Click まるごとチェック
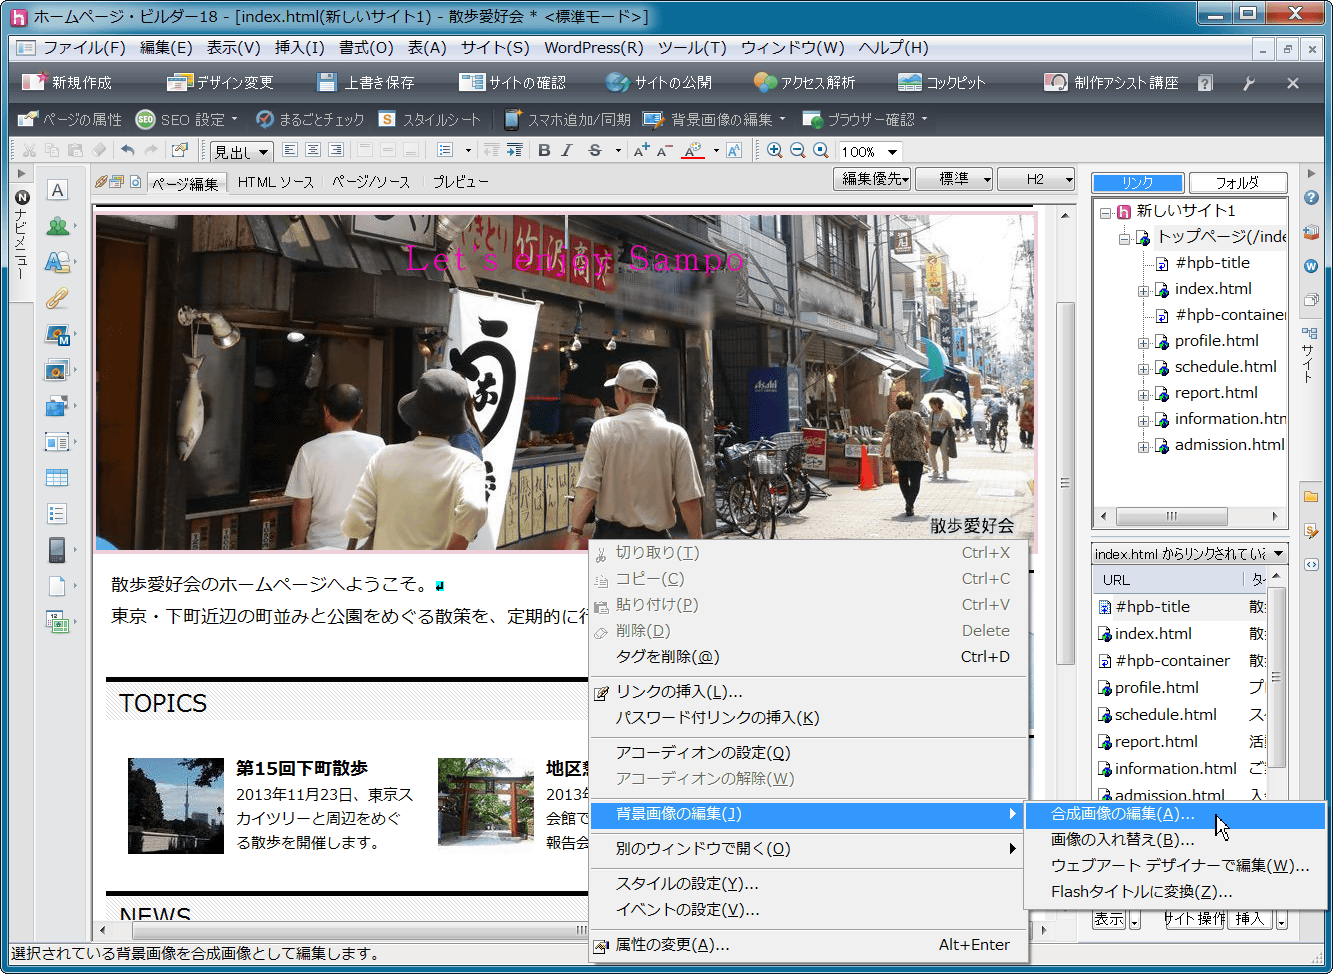The height and width of the screenshot is (974, 1333). point(310,120)
